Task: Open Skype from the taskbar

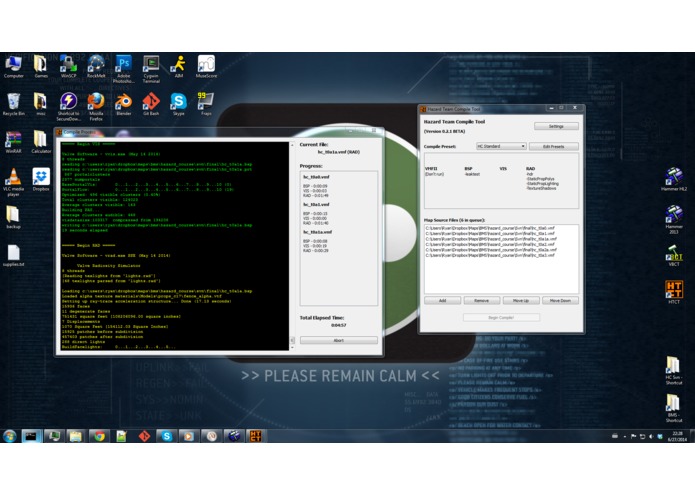Action: [x=167, y=436]
